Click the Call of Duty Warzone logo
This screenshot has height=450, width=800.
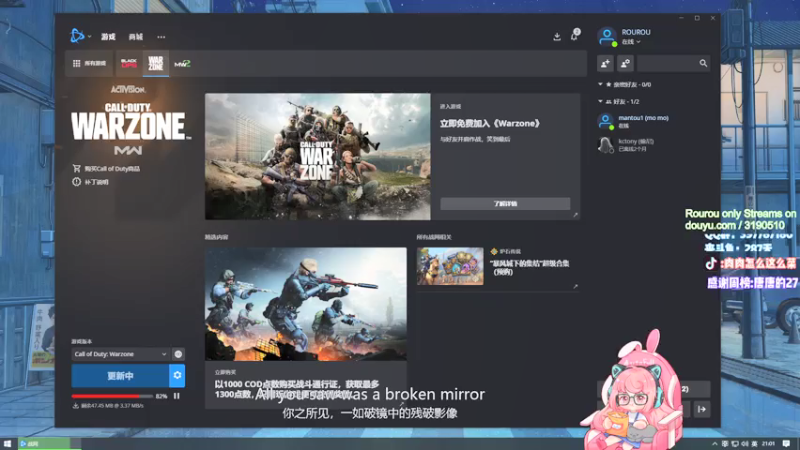[x=130, y=122]
